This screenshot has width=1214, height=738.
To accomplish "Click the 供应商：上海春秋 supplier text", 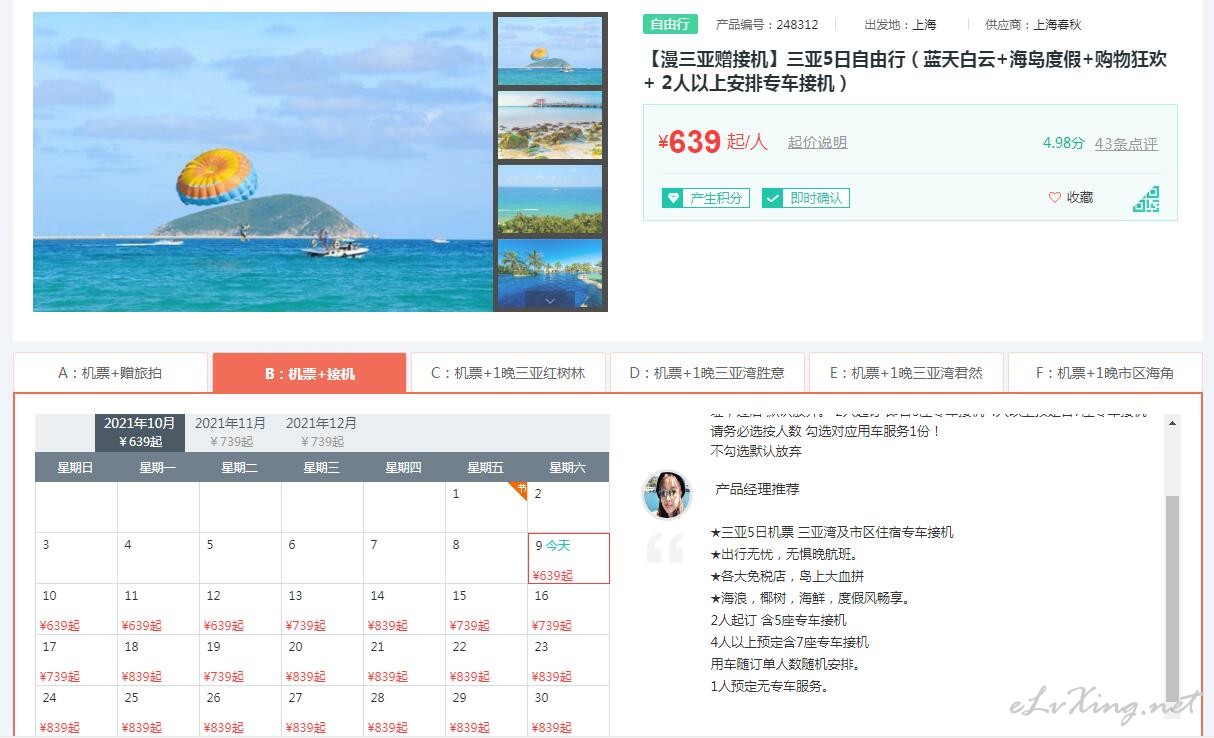I will 1033,25.
